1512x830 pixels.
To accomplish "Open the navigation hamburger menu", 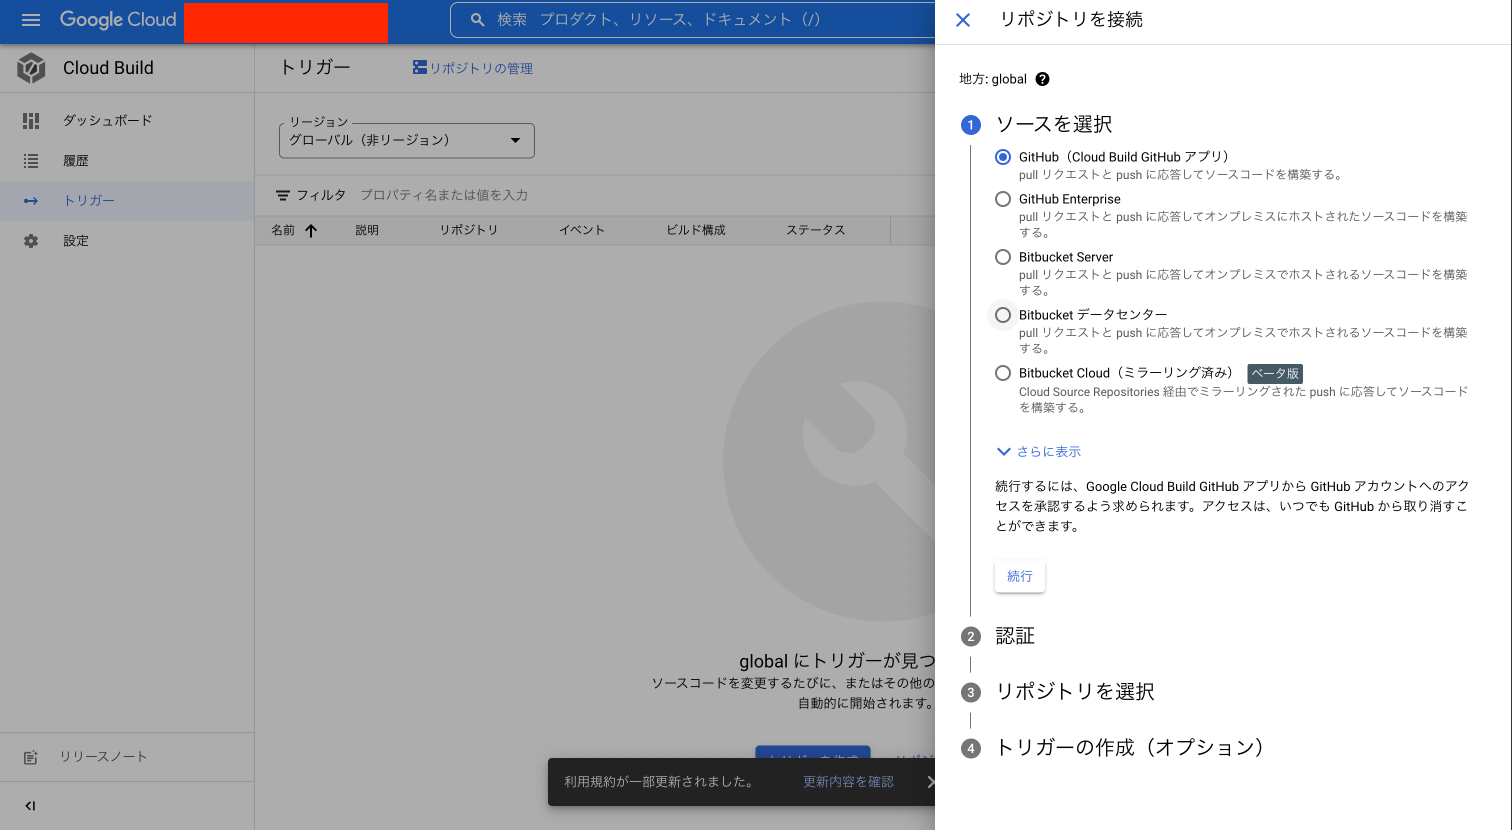I will point(30,19).
